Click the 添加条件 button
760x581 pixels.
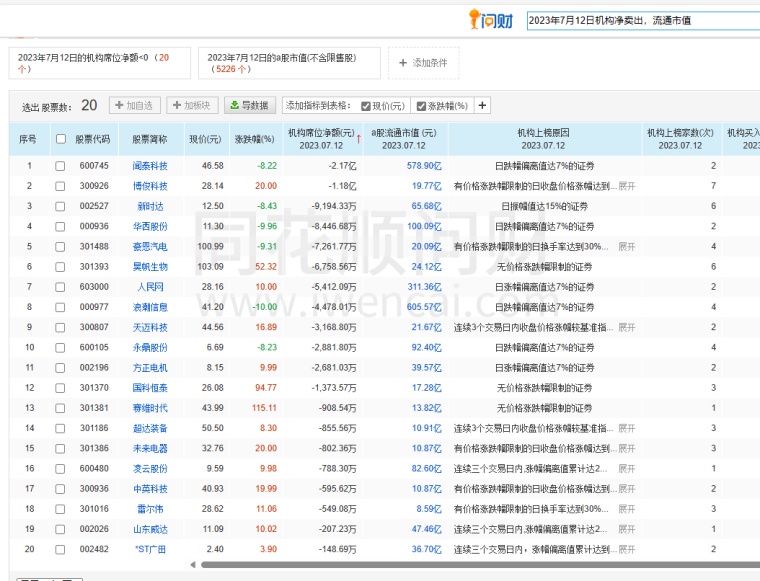424,63
